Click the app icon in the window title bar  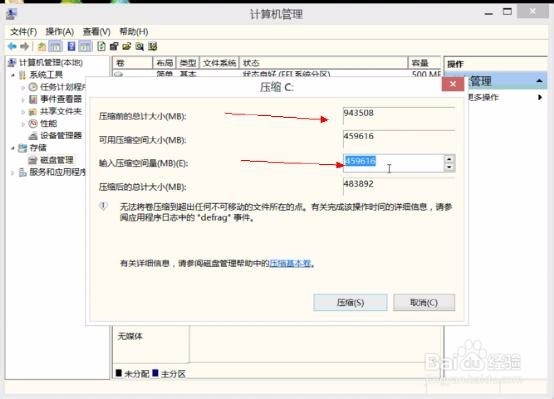pyautogui.click(x=11, y=14)
